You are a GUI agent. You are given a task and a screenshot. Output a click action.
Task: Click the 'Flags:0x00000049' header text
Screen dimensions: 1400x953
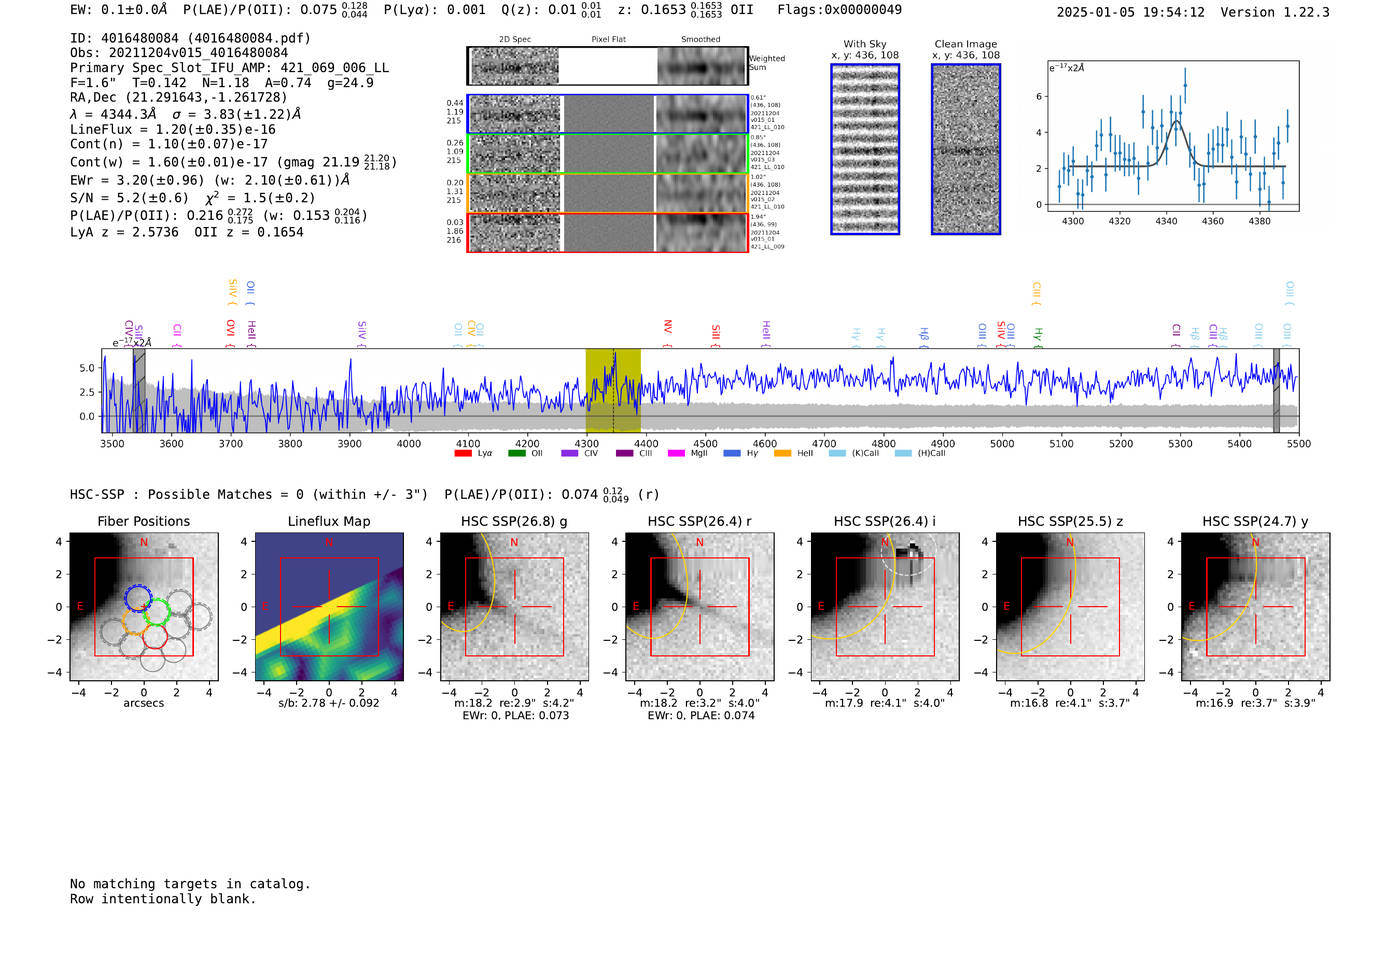click(x=839, y=10)
